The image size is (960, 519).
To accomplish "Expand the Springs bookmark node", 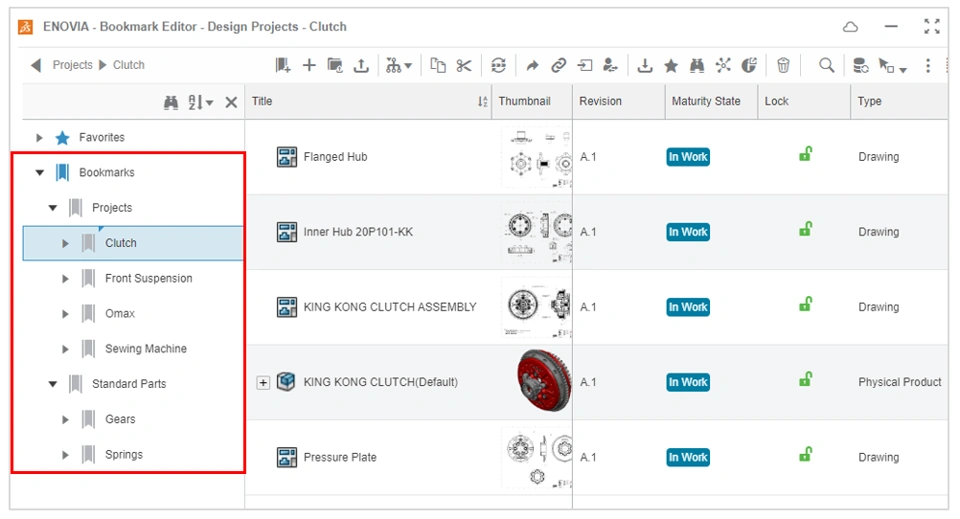I will coord(66,455).
